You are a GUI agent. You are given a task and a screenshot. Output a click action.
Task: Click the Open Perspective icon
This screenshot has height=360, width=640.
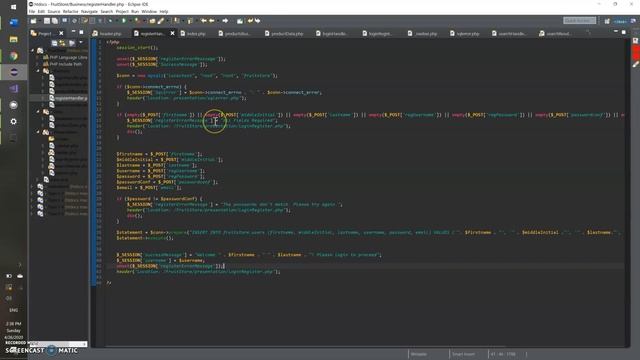(607, 21)
